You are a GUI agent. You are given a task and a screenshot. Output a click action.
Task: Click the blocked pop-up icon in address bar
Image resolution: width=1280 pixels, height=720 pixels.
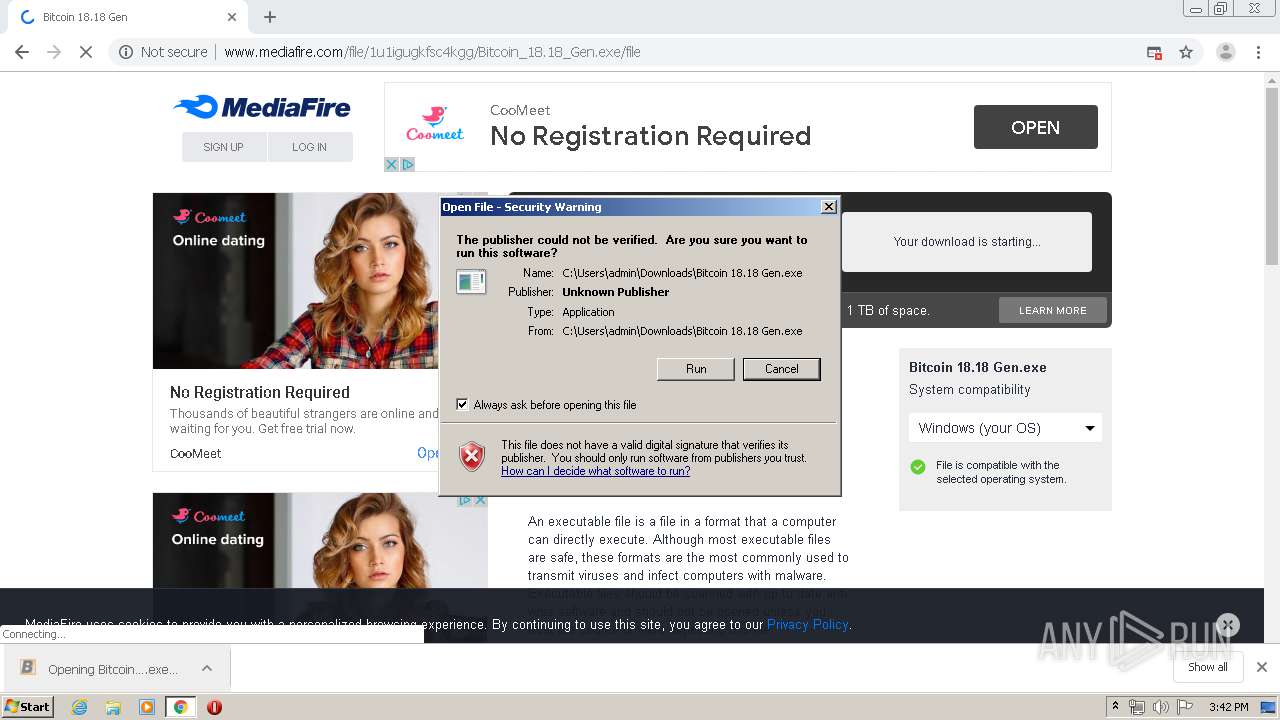coord(1154,52)
